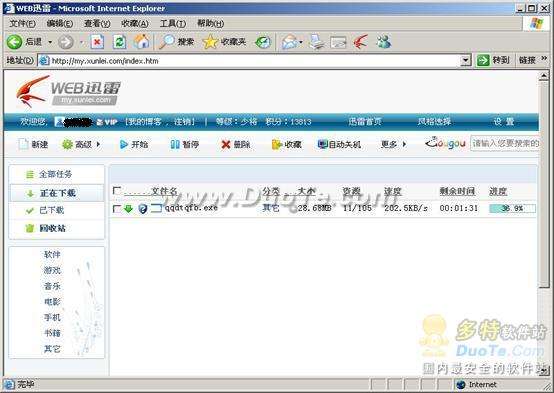Viewport: 554px width, 393px height.
Task: Open the 文件(F) menu
Action: [x=22, y=24]
